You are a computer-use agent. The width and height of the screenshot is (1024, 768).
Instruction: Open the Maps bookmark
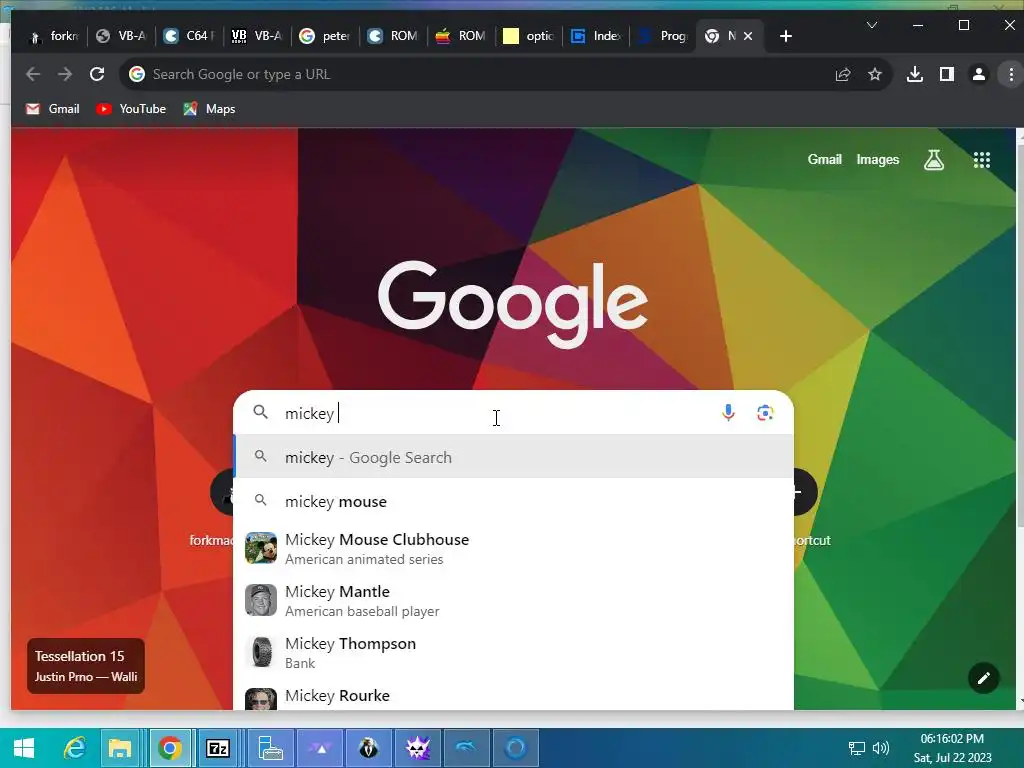210,109
